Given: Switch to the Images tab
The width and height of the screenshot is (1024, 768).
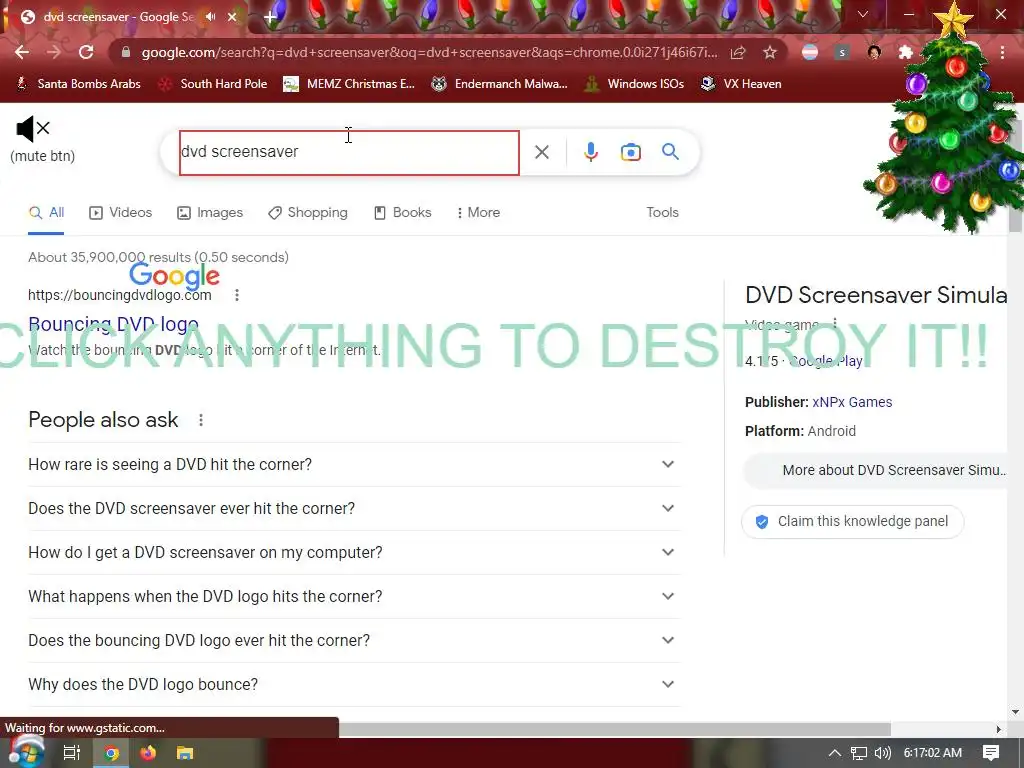Looking at the screenshot, I should tap(210, 212).
